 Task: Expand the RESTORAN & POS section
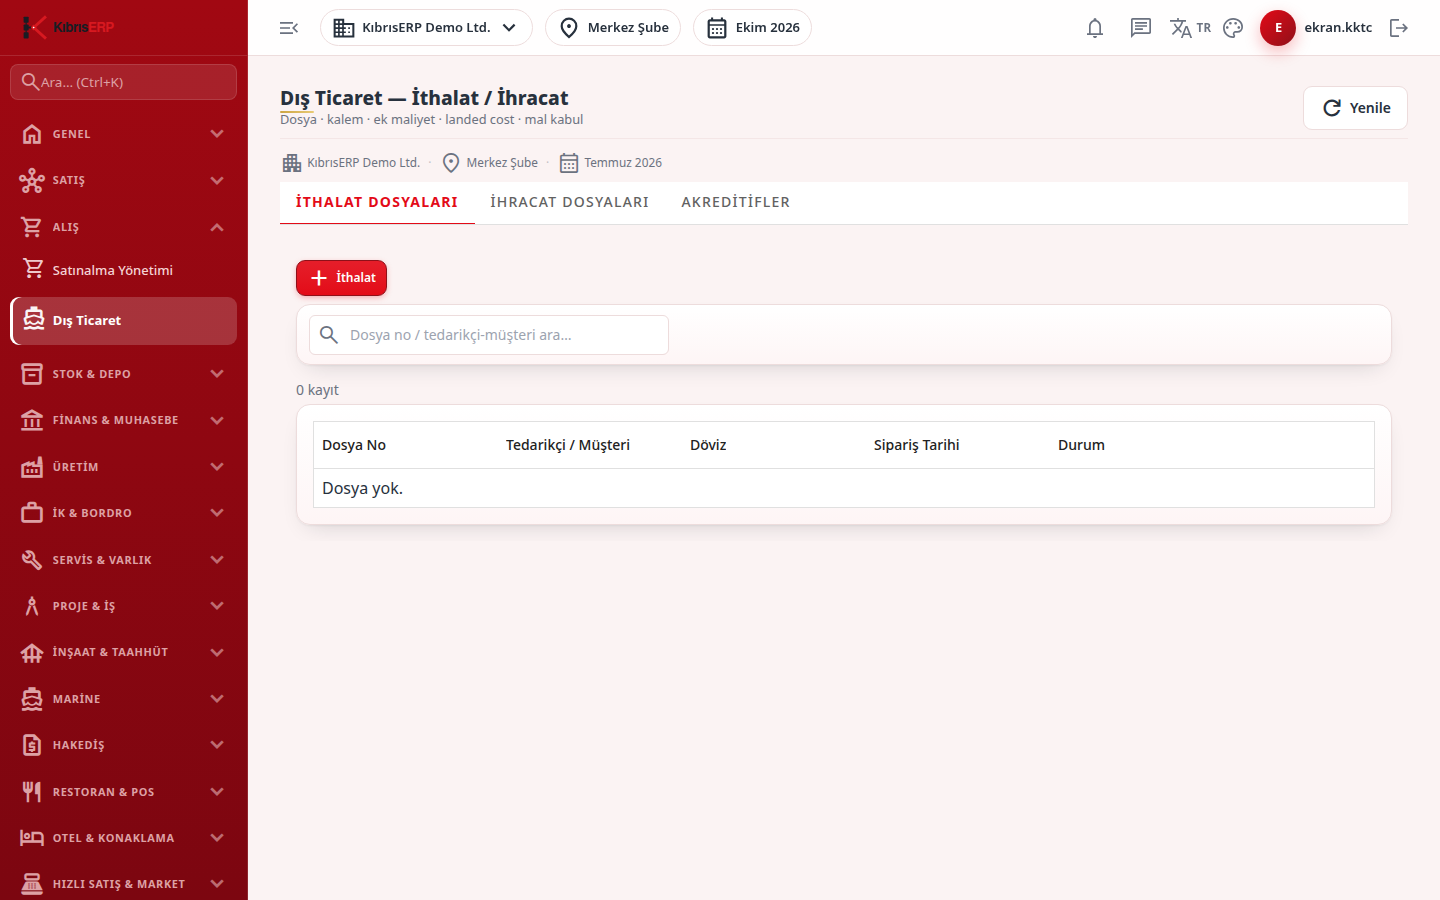click(x=123, y=792)
